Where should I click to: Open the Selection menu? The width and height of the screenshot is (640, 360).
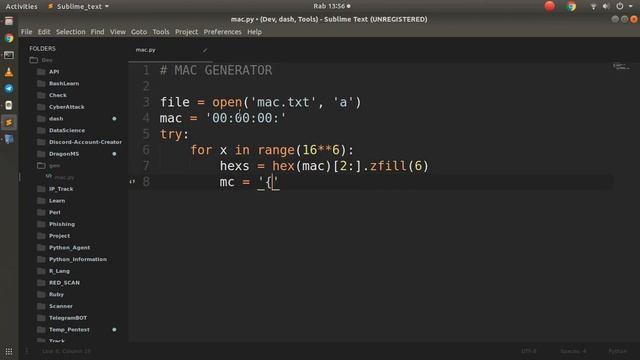point(71,32)
